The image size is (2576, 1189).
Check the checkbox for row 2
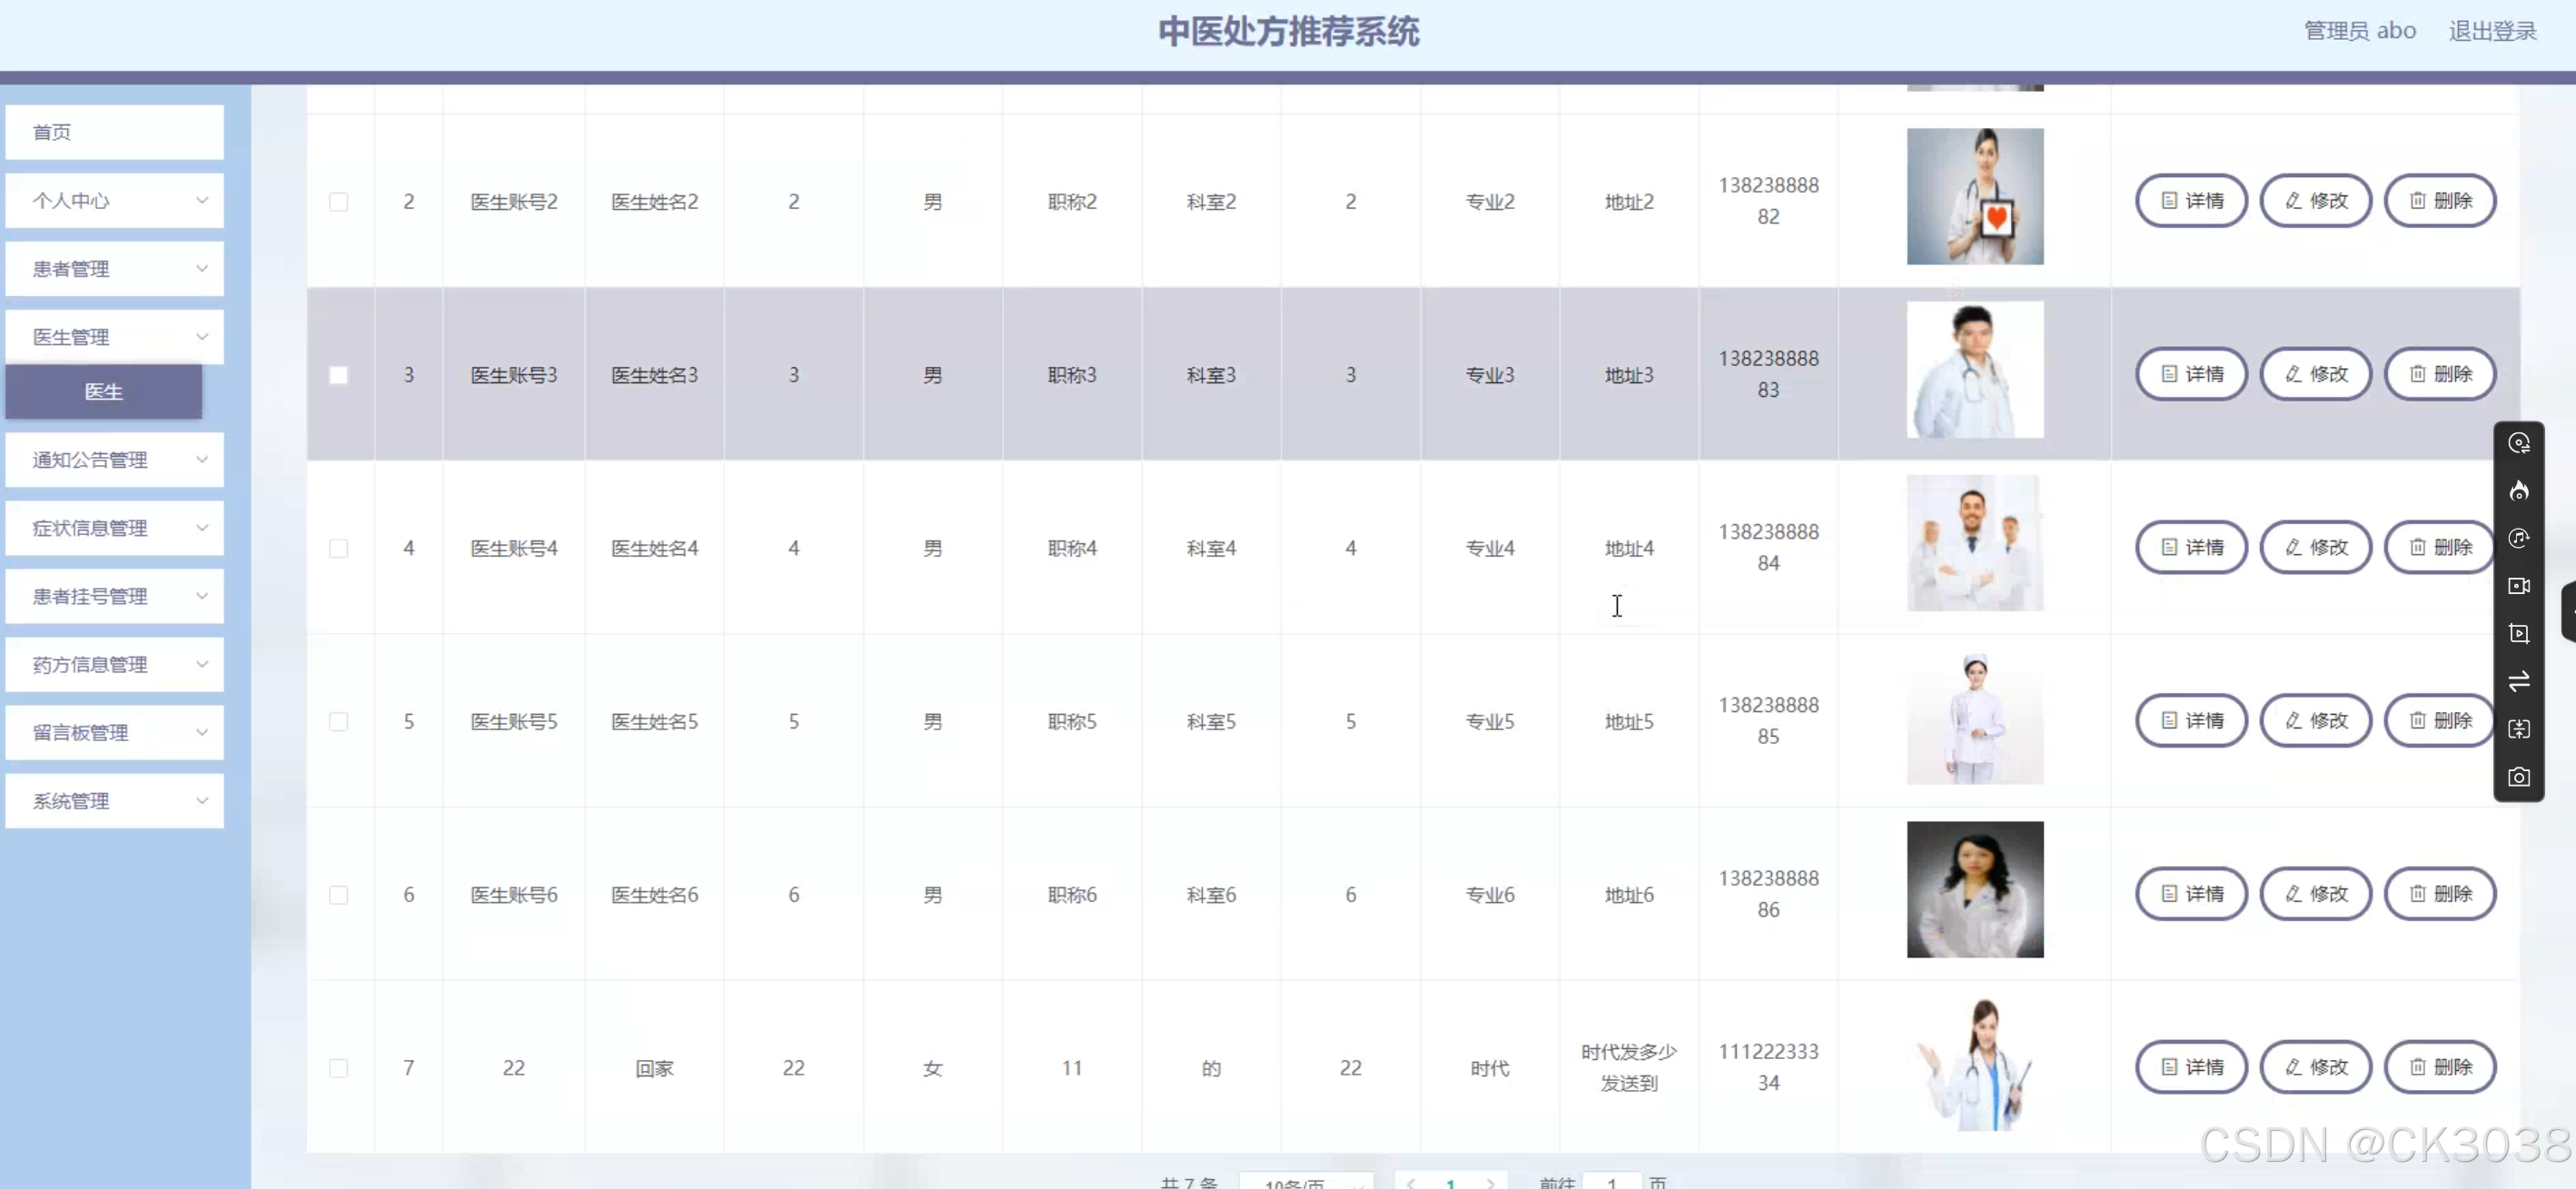[339, 202]
